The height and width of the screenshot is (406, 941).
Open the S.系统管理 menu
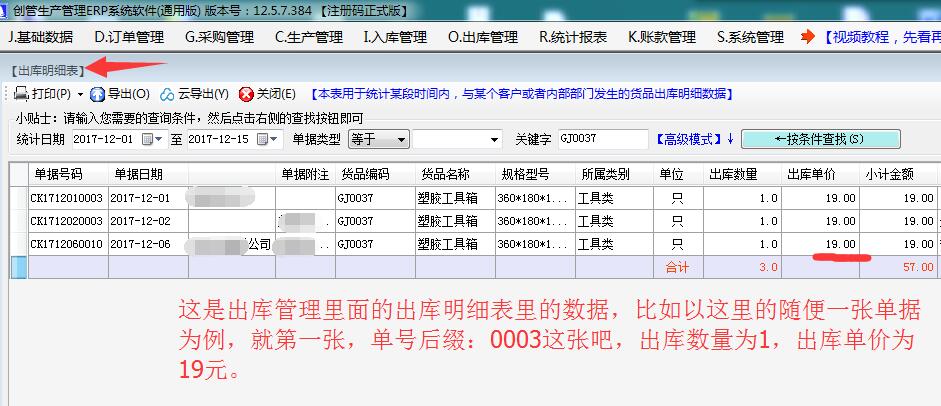coord(750,37)
